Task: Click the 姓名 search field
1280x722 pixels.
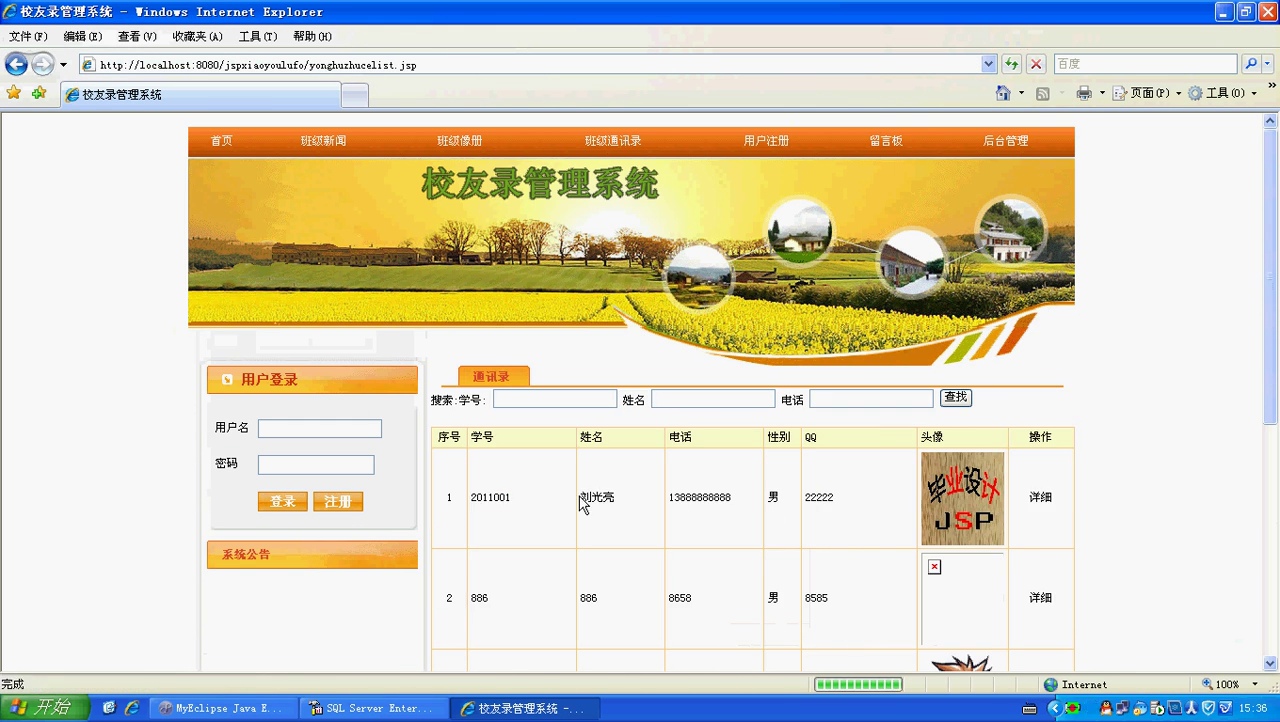Action: tap(713, 399)
